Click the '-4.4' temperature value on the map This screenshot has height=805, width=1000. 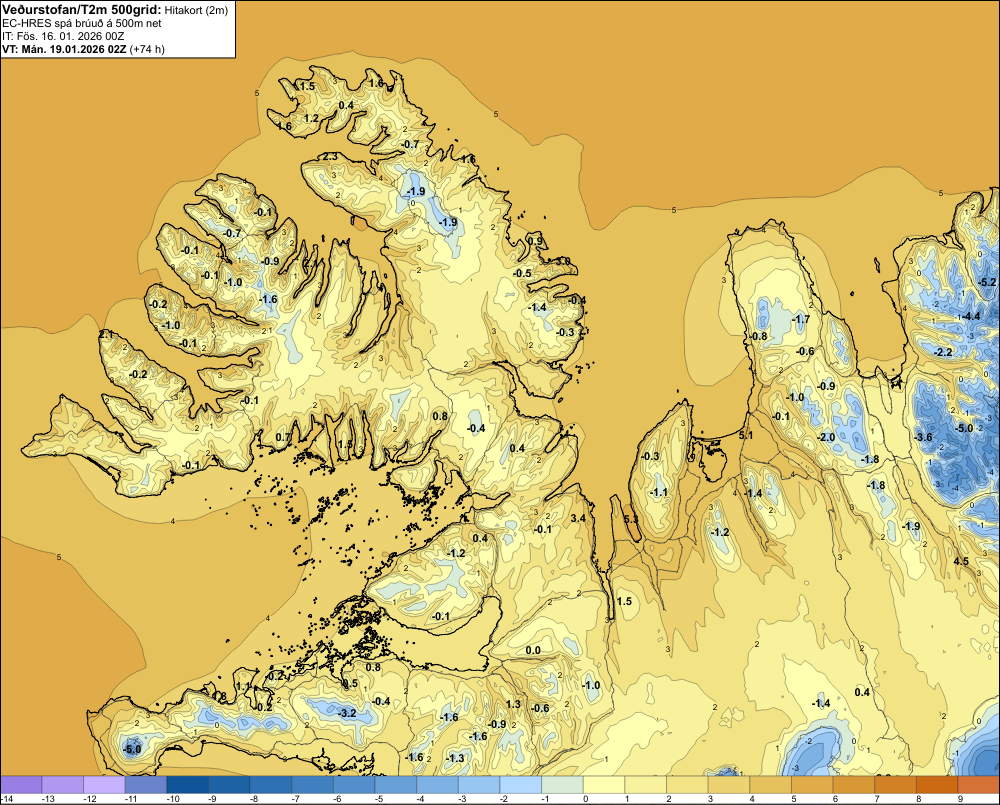click(x=971, y=316)
